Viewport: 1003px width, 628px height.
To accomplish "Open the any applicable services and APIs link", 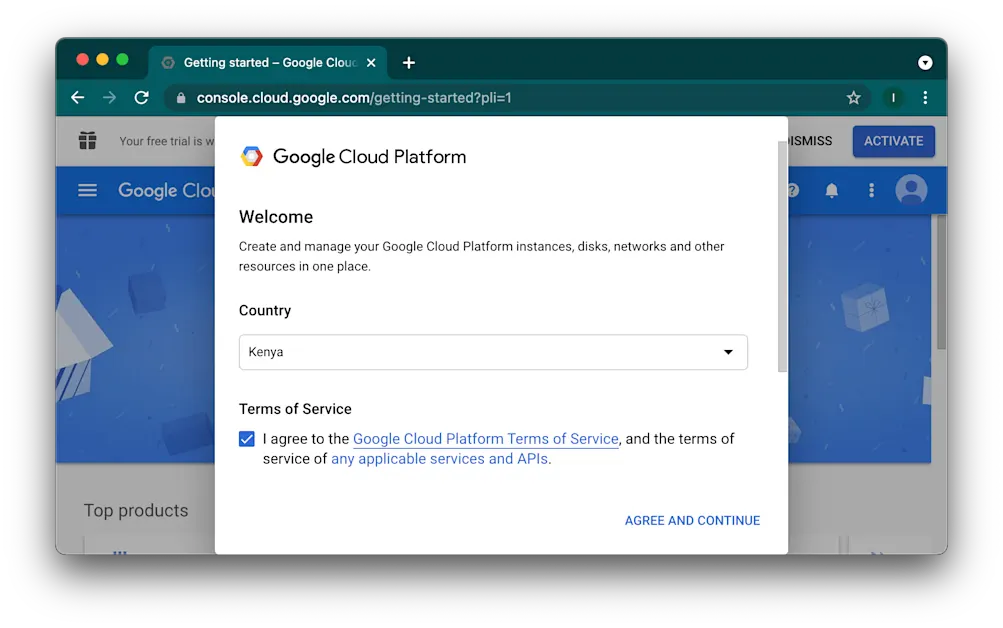I will 440,459.
